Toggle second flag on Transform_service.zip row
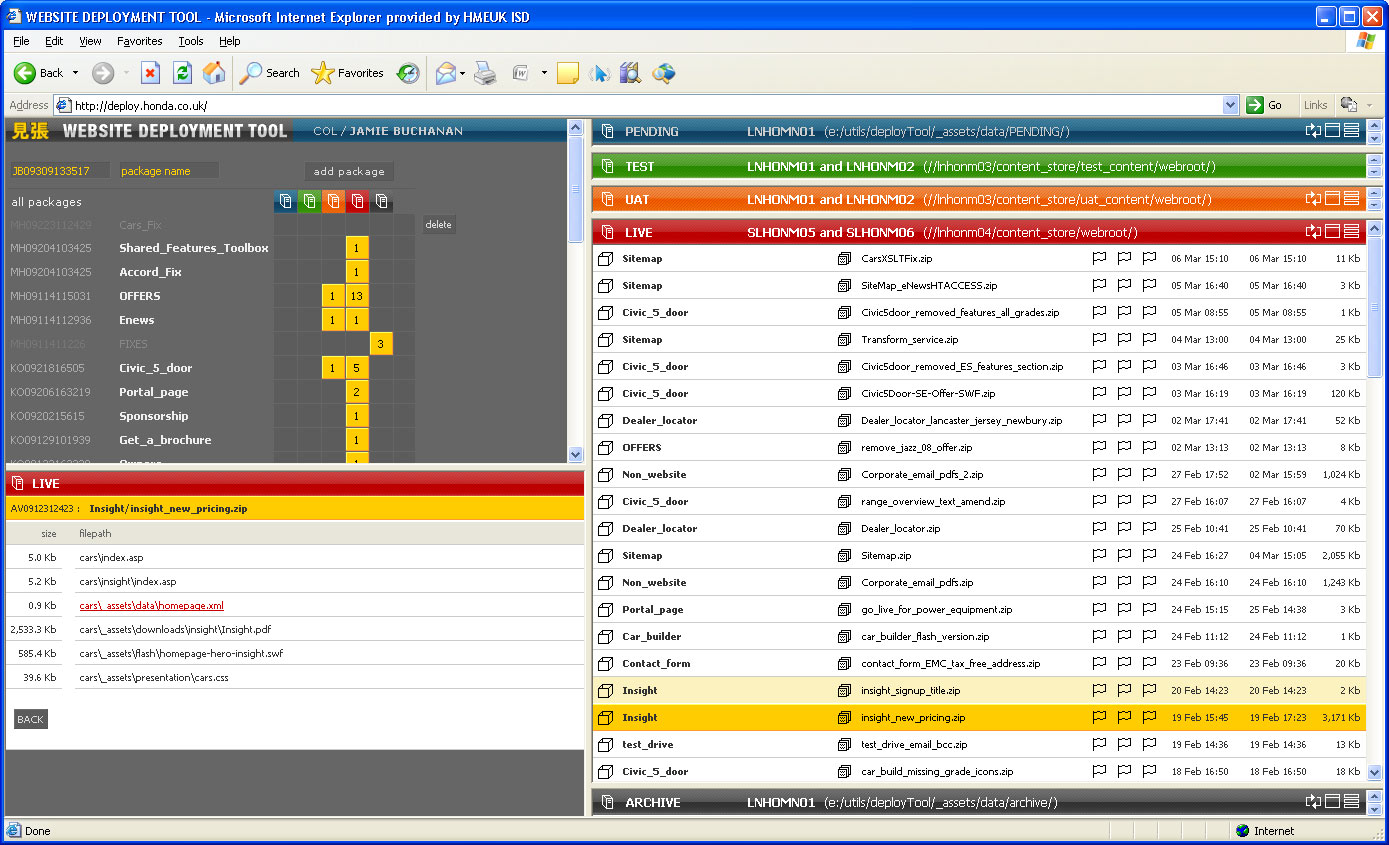 (x=1124, y=340)
